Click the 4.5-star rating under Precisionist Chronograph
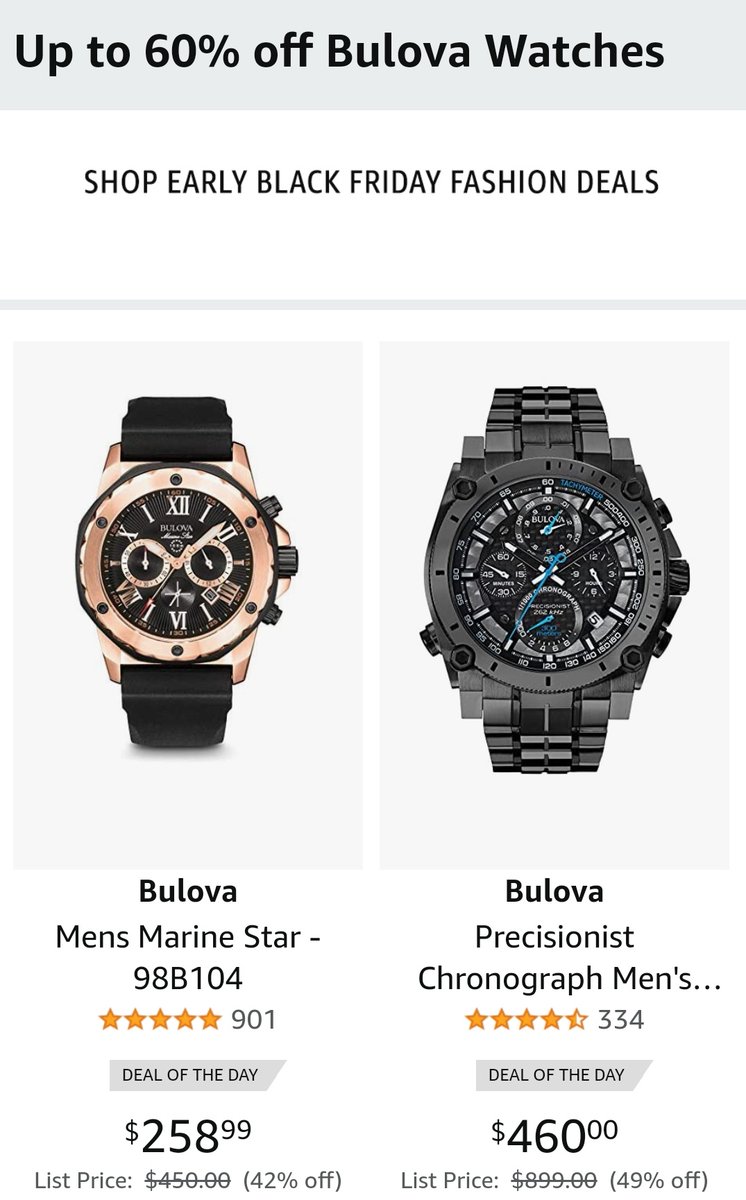The height and width of the screenshot is (1200, 746). [x=526, y=1020]
